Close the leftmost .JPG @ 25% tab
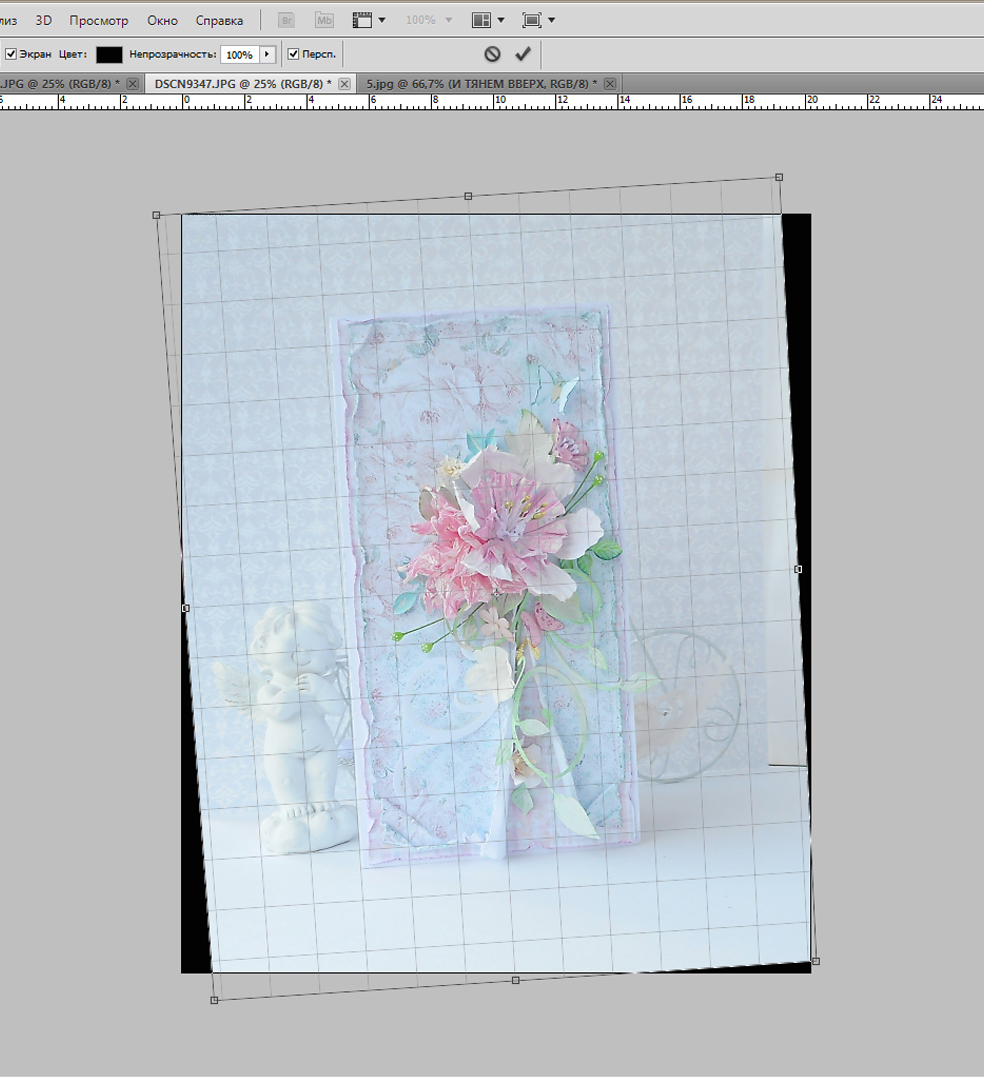 (133, 84)
